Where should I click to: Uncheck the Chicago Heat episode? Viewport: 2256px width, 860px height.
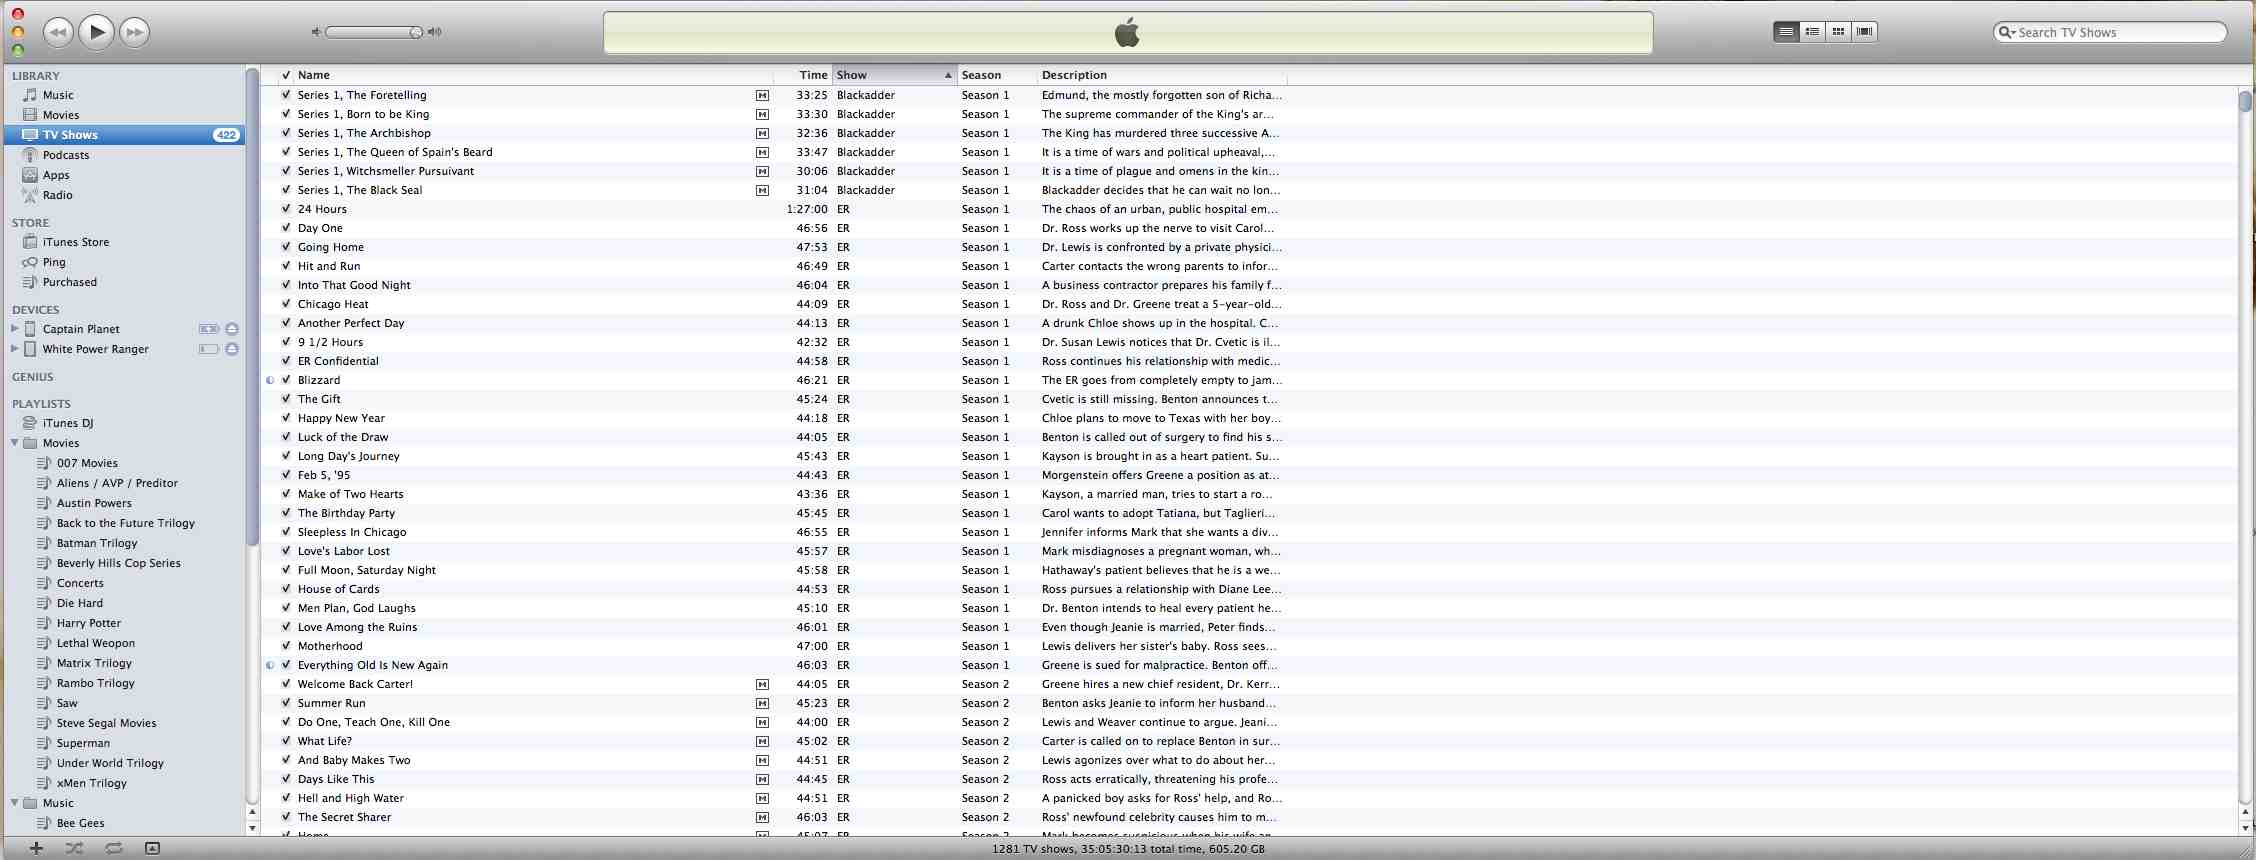click(x=286, y=304)
